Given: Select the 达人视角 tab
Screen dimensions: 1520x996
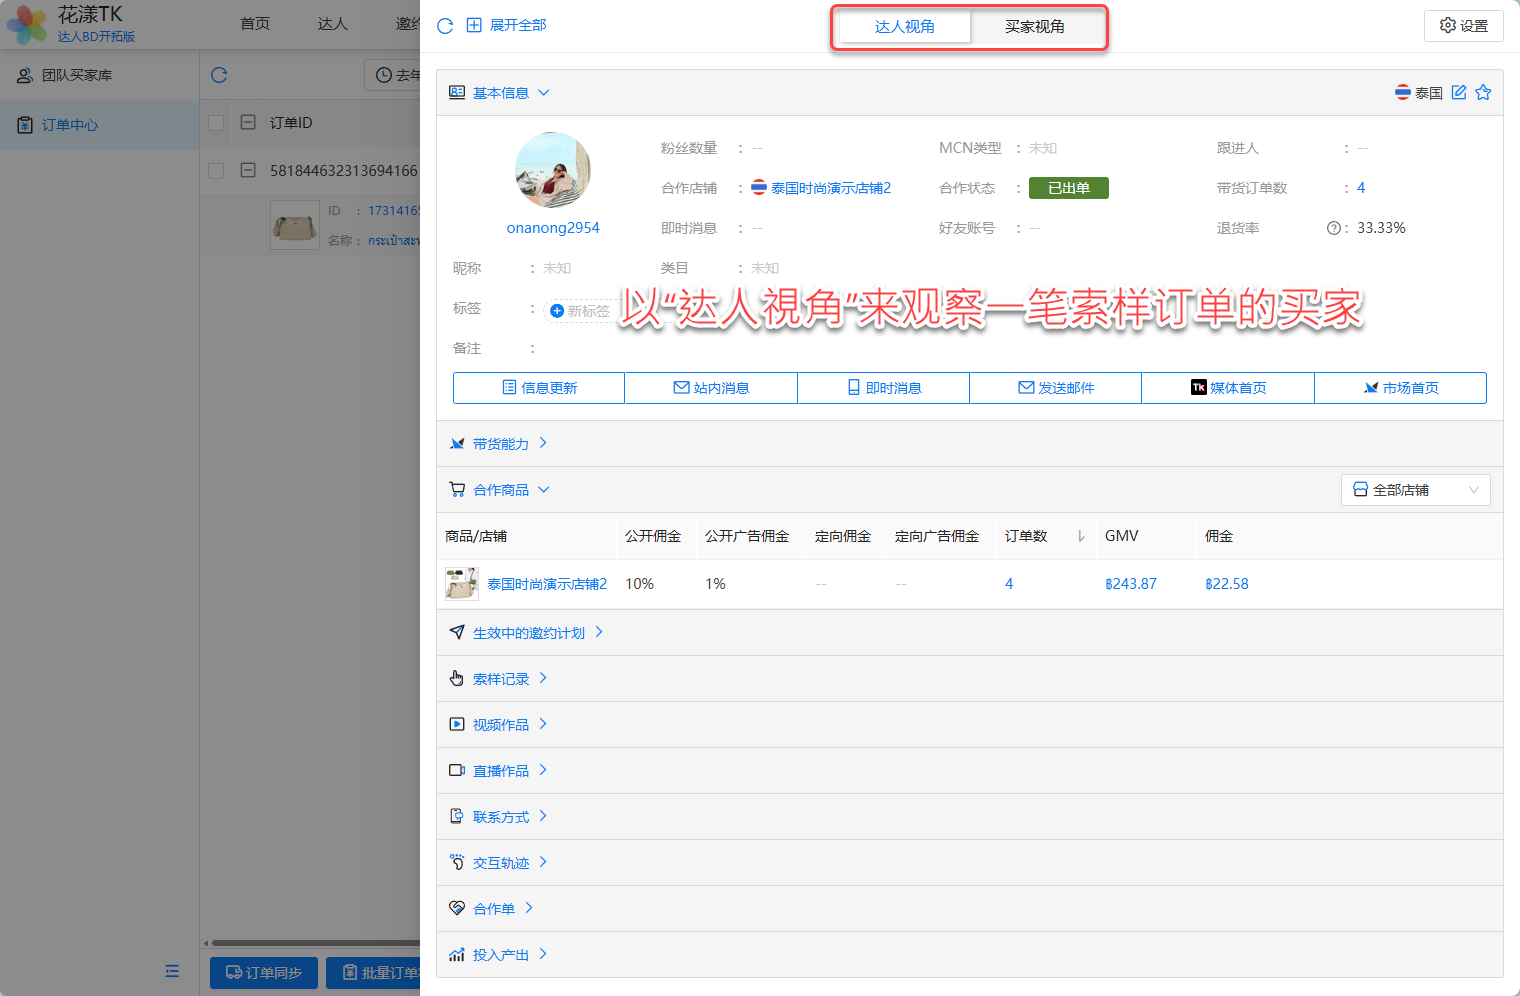Looking at the screenshot, I should (x=904, y=27).
